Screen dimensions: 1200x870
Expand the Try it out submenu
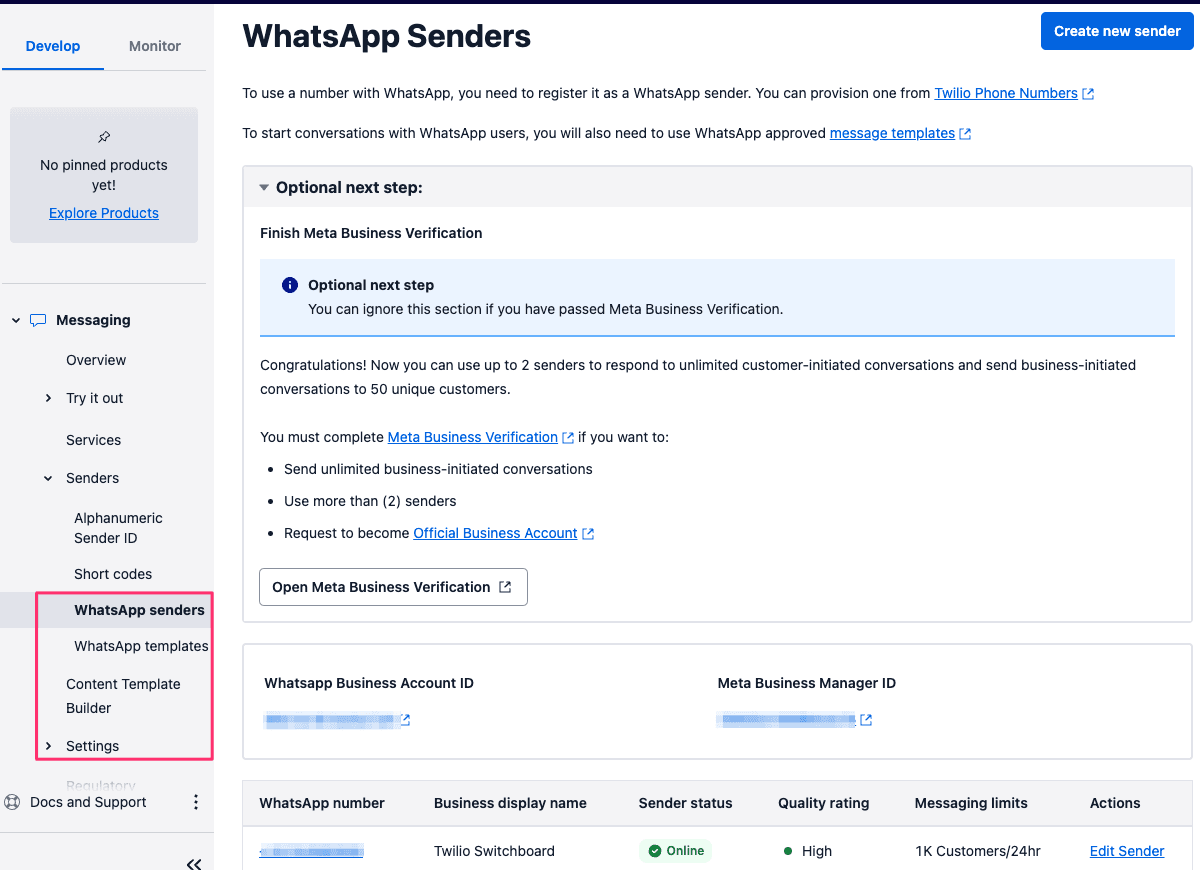(49, 398)
